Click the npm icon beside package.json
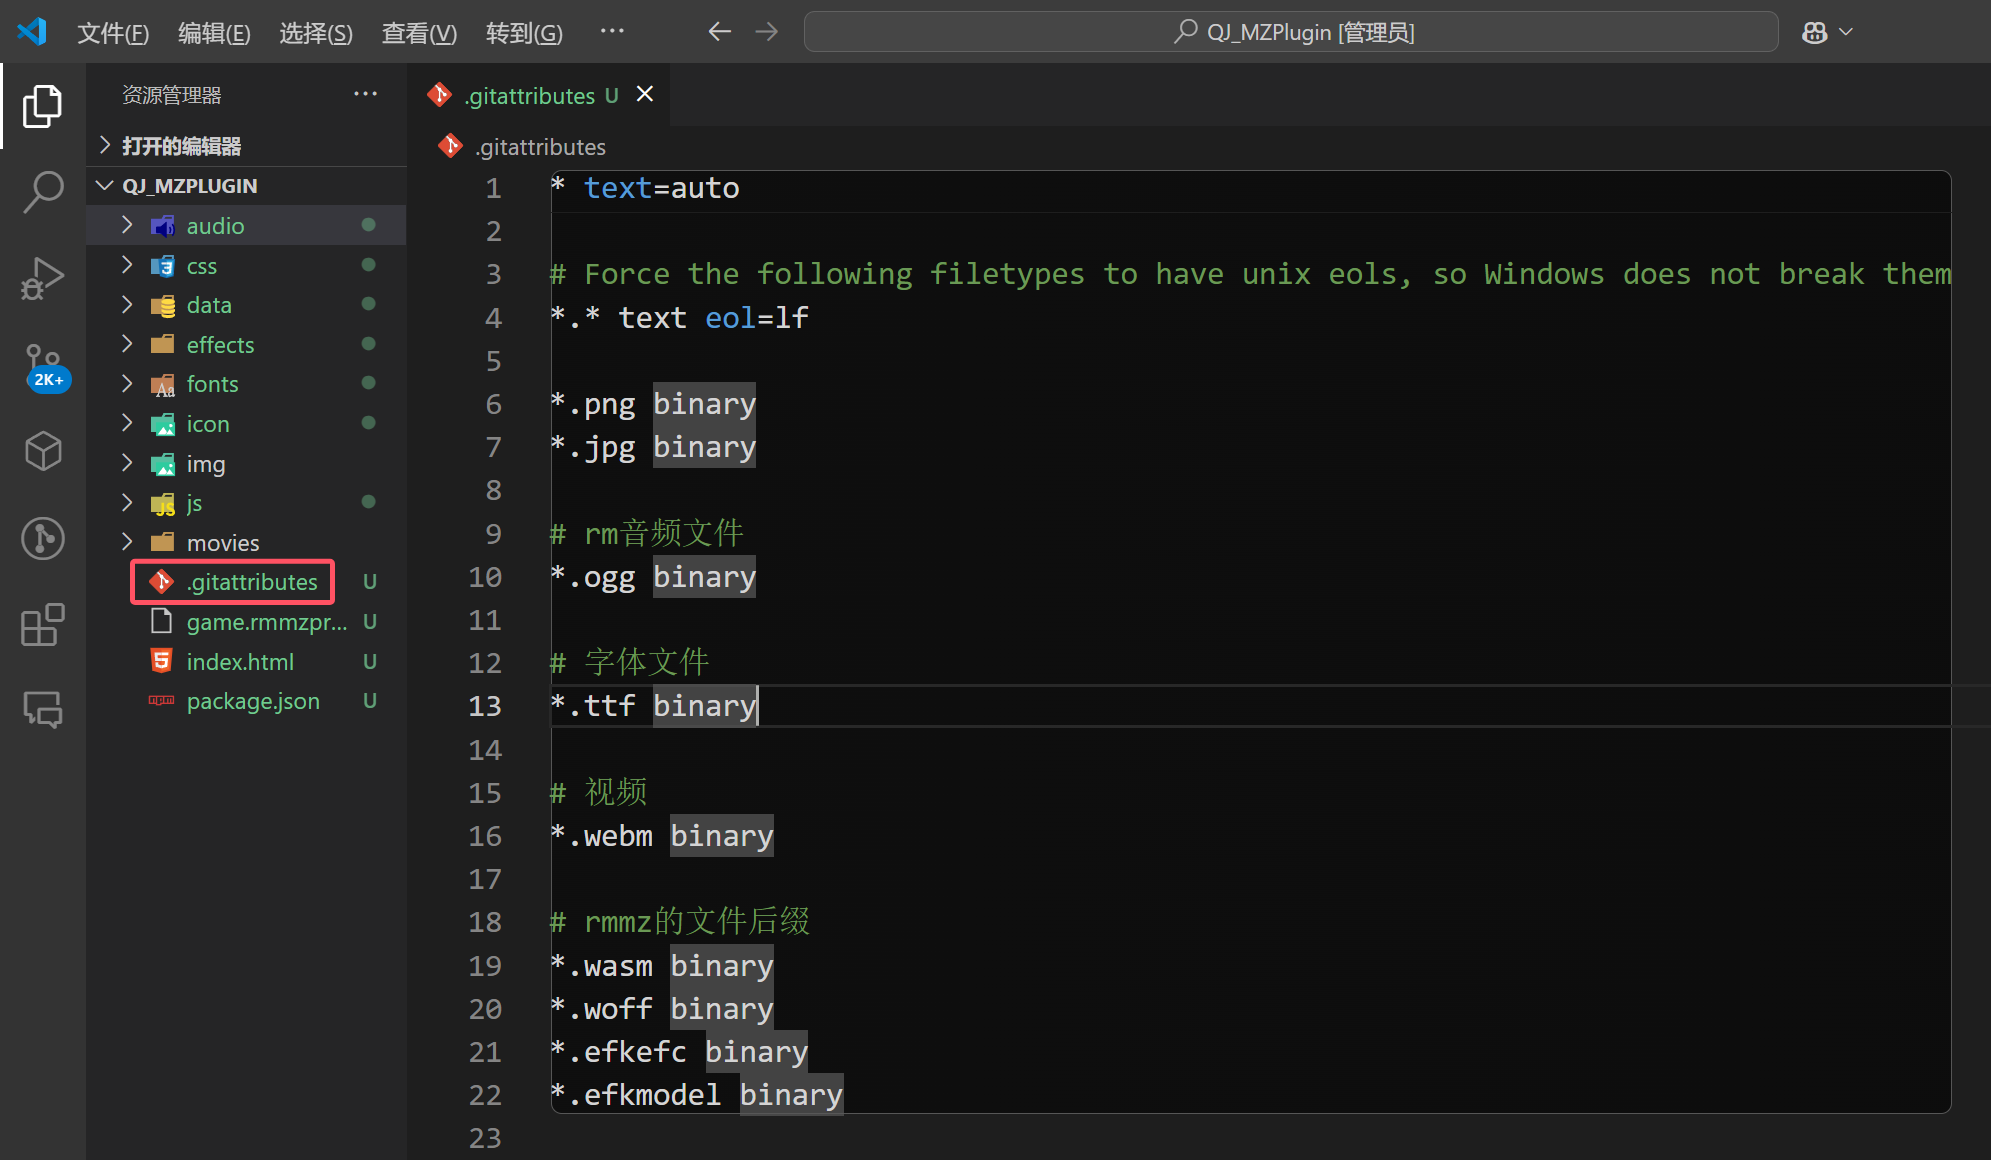 tap(161, 700)
